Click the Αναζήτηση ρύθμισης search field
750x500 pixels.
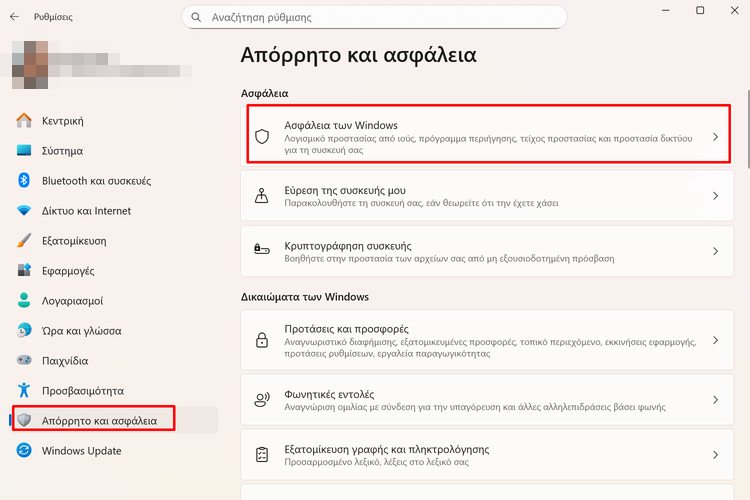point(380,17)
